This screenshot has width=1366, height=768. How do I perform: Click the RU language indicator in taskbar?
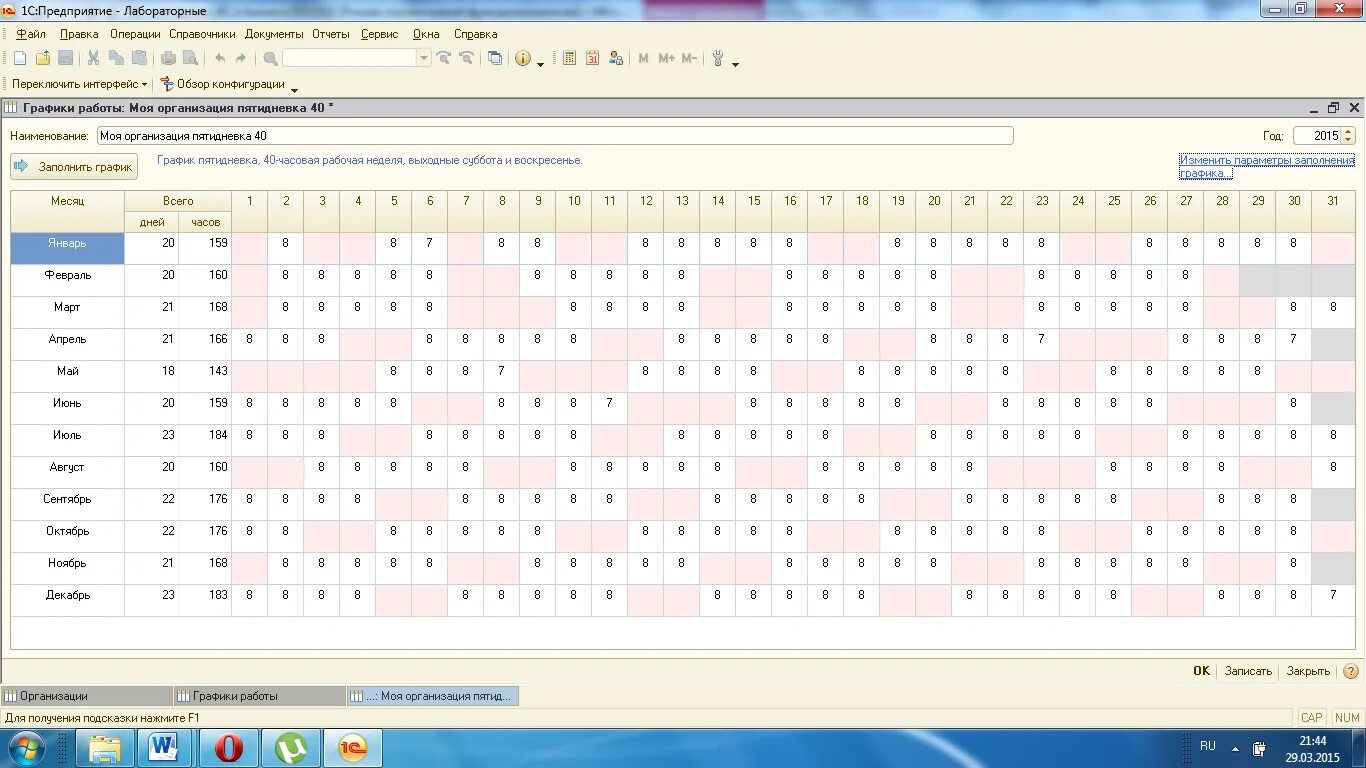[x=1208, y=746]
